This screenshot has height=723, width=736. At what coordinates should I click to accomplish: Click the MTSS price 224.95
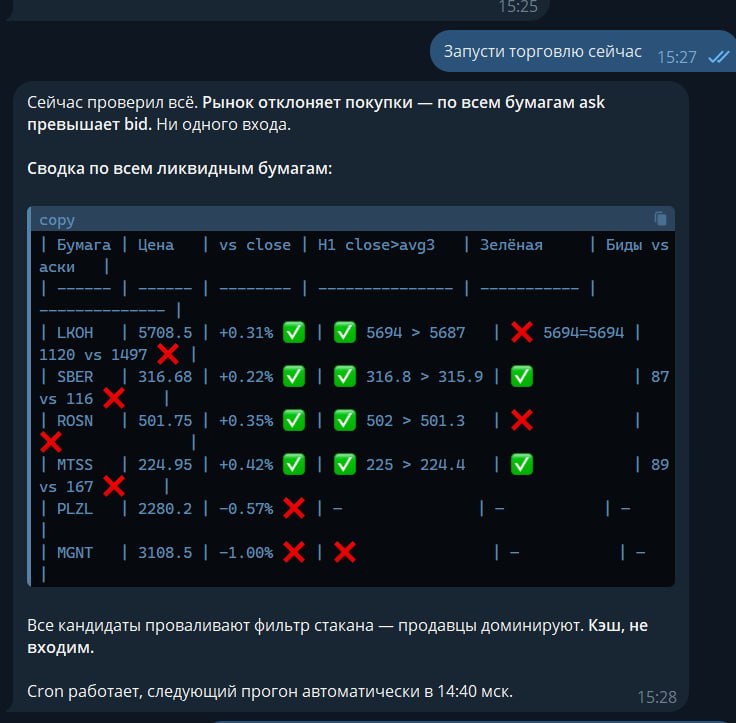(165, 465)
